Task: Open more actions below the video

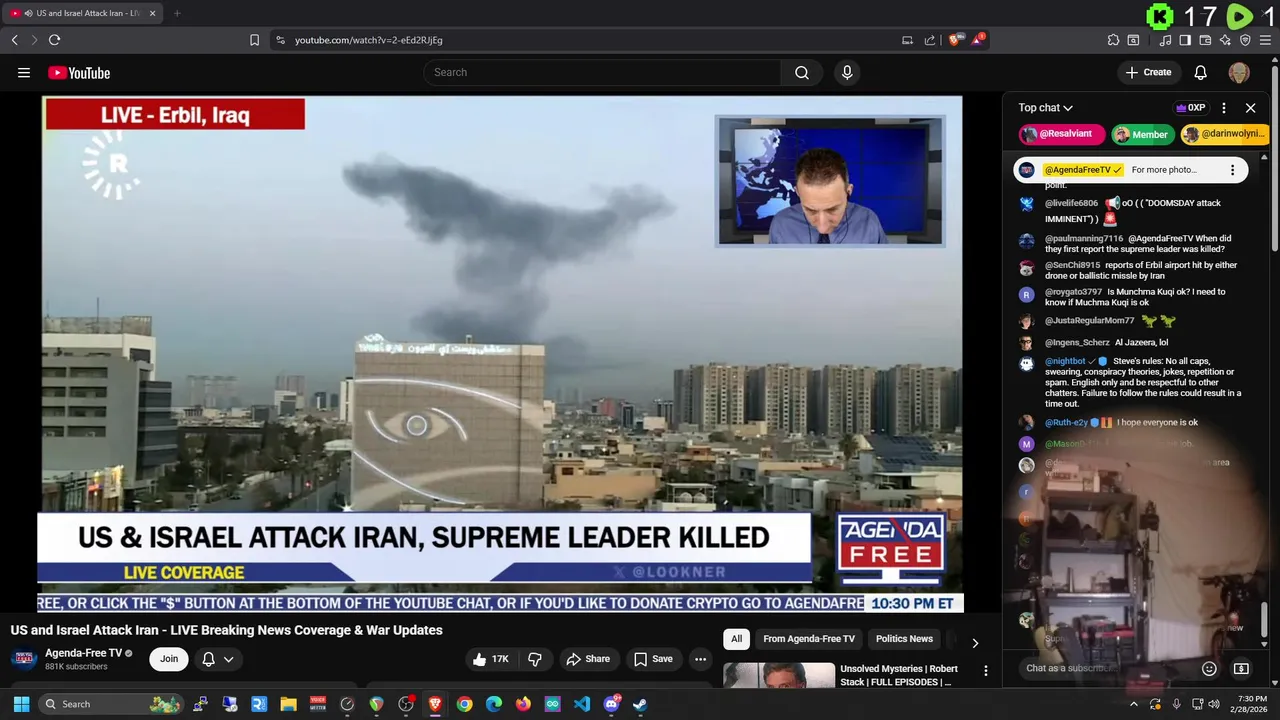Action: pos(701,659)
